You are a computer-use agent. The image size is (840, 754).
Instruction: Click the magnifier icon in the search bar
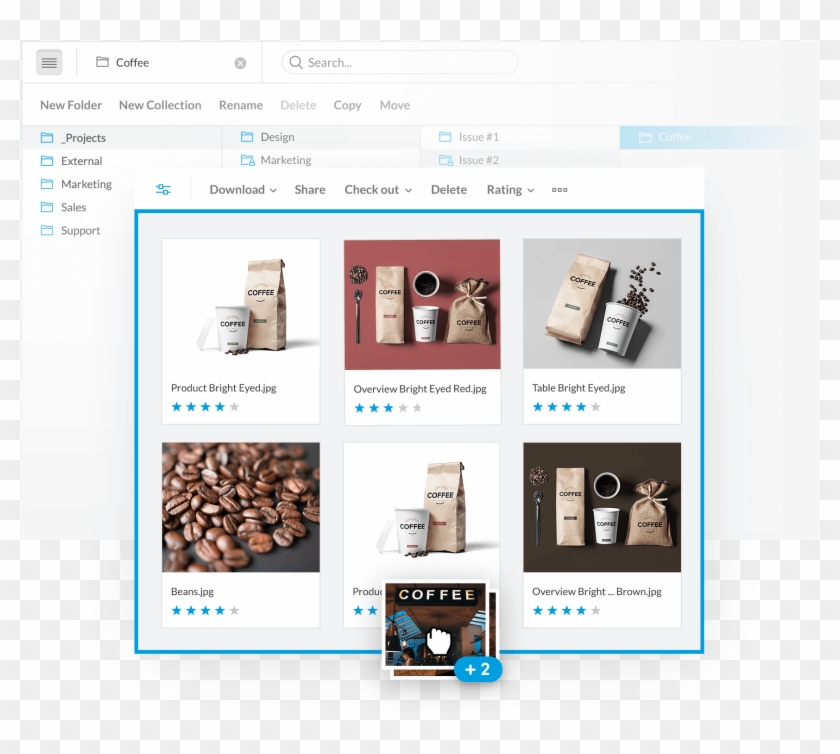click(296, 62)
